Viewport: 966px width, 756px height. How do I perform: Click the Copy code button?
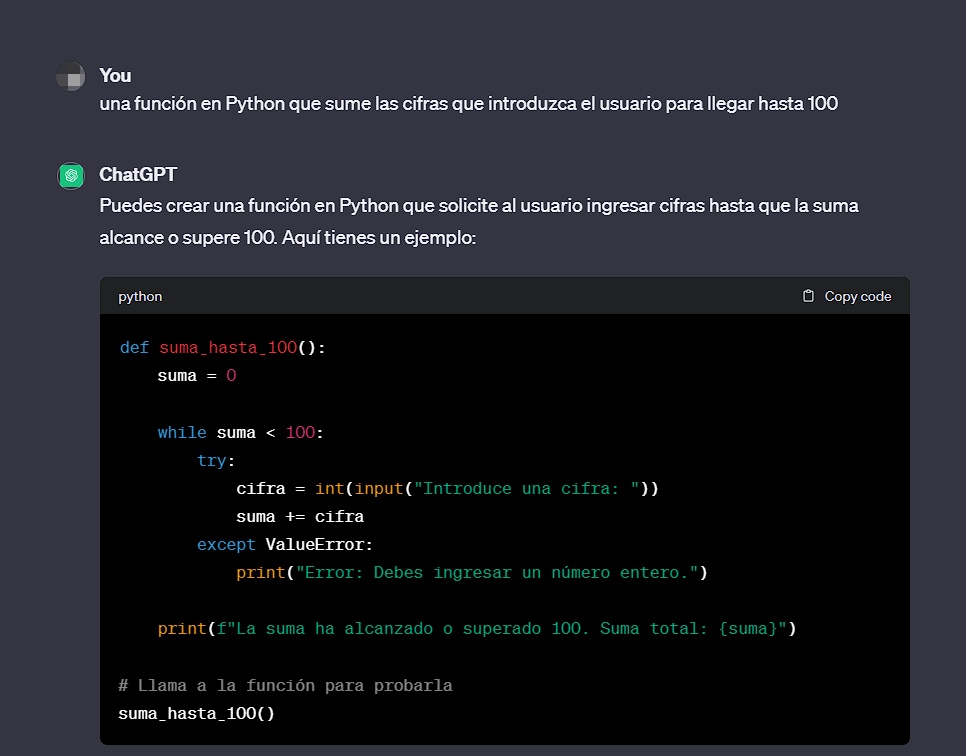(x=847, y=296)
